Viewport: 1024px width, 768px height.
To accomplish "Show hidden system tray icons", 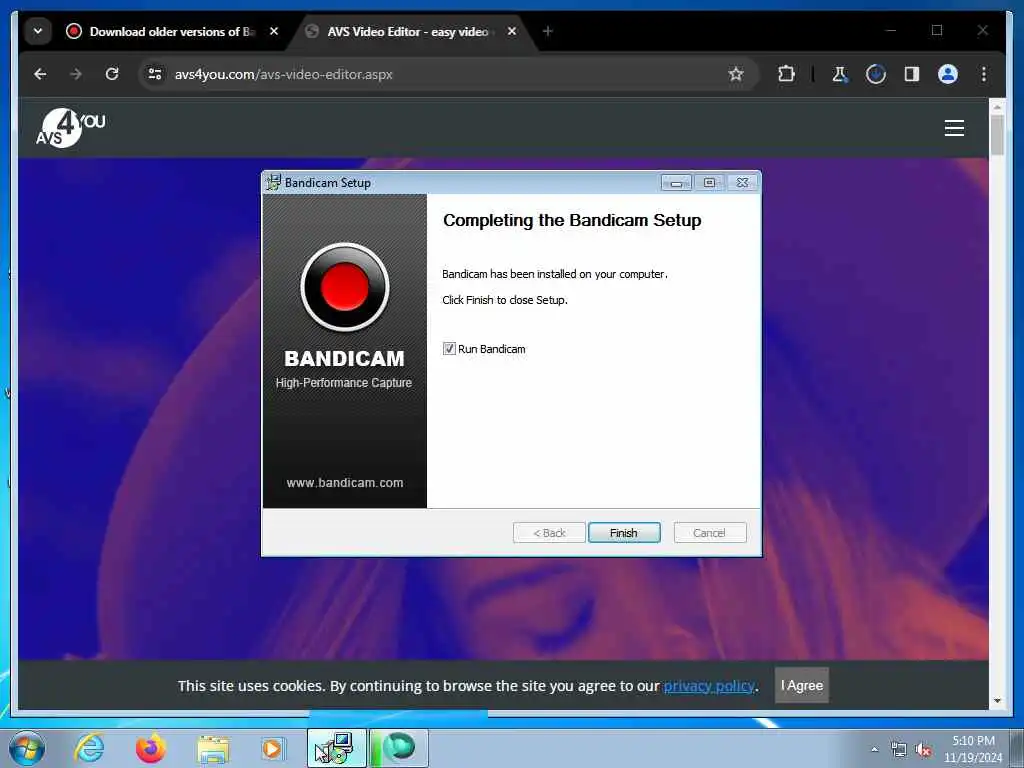I will click(874, 749).
